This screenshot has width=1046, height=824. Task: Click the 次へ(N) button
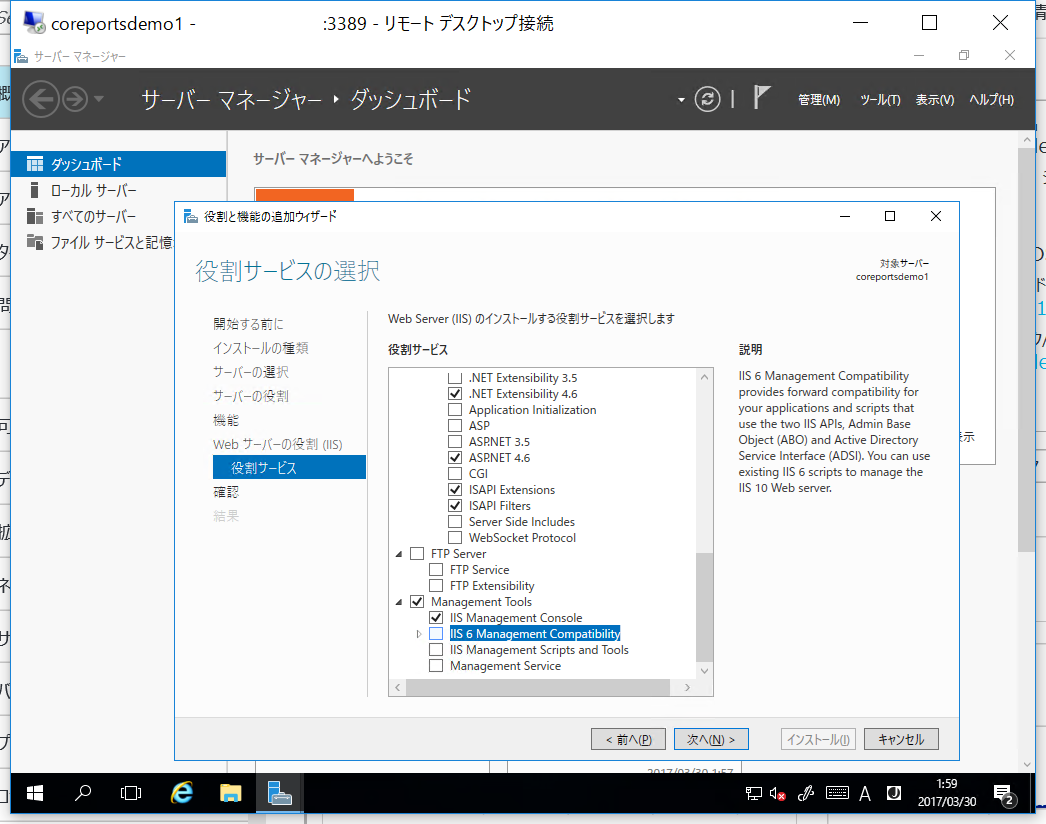[711, 739]
